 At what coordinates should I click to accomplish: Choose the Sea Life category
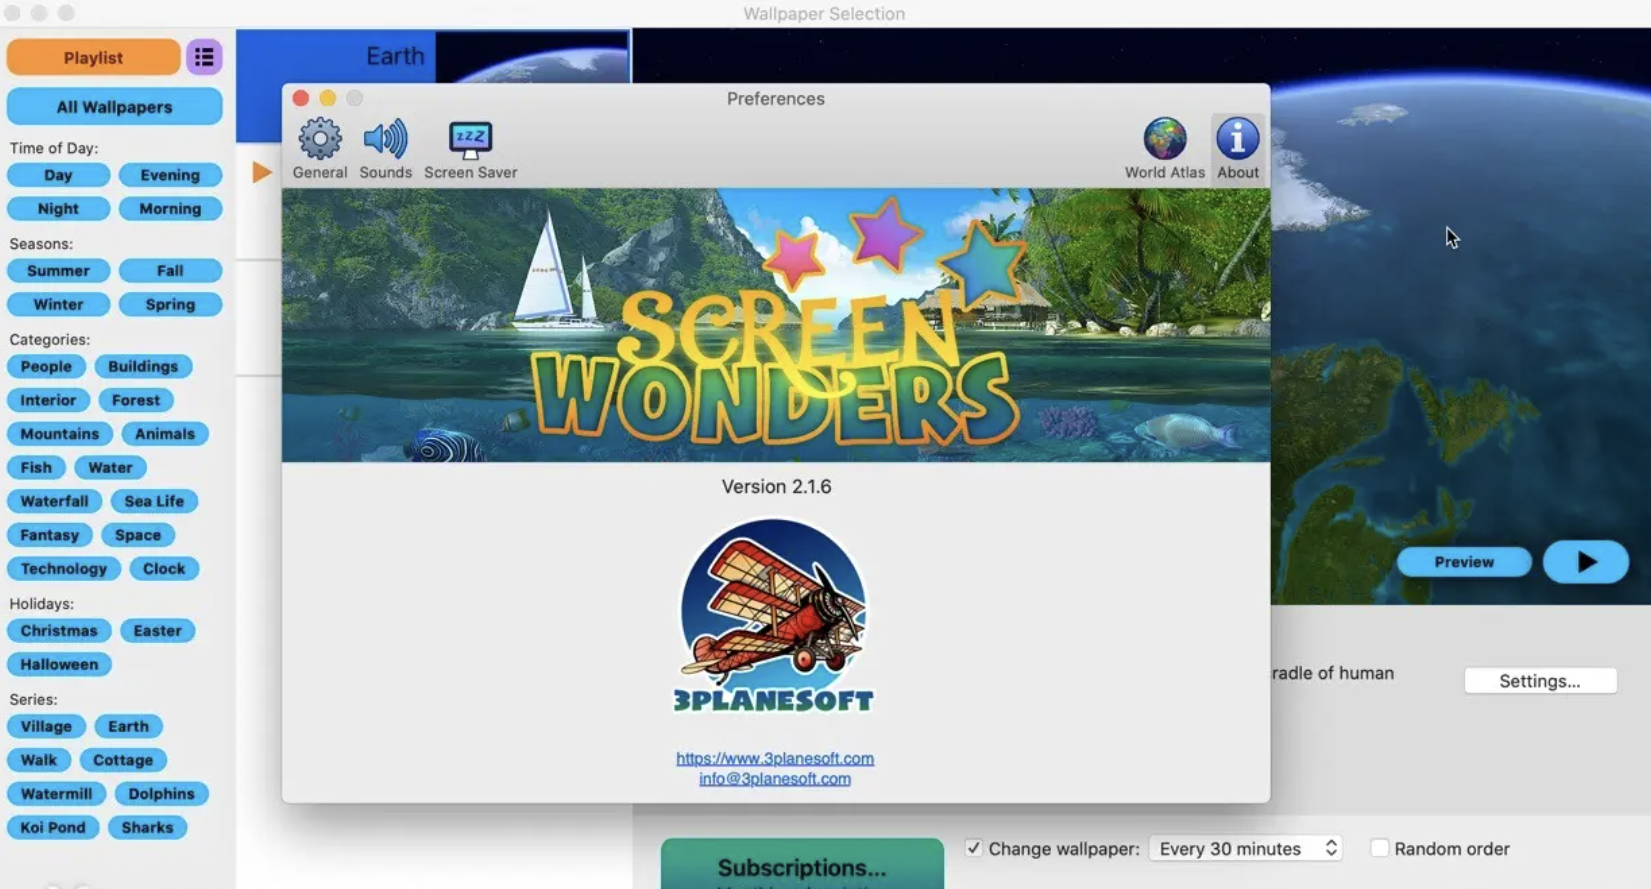[x=154, y=501]
